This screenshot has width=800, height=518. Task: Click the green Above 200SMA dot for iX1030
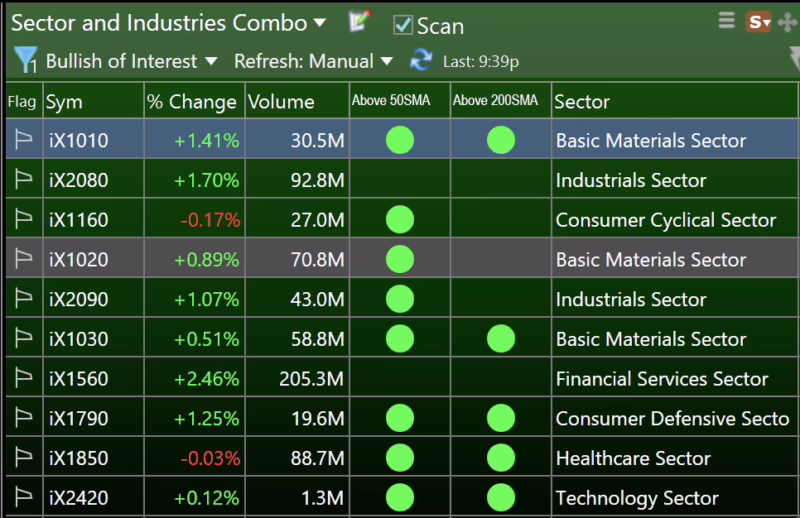pyautogui.click(x=500, y=339)
